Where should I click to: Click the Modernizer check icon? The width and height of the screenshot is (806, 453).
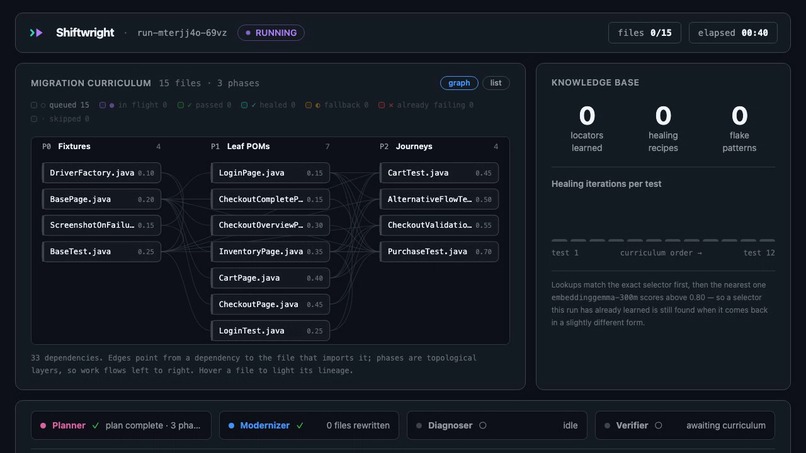pyautogui.click(x=300, y=425)
